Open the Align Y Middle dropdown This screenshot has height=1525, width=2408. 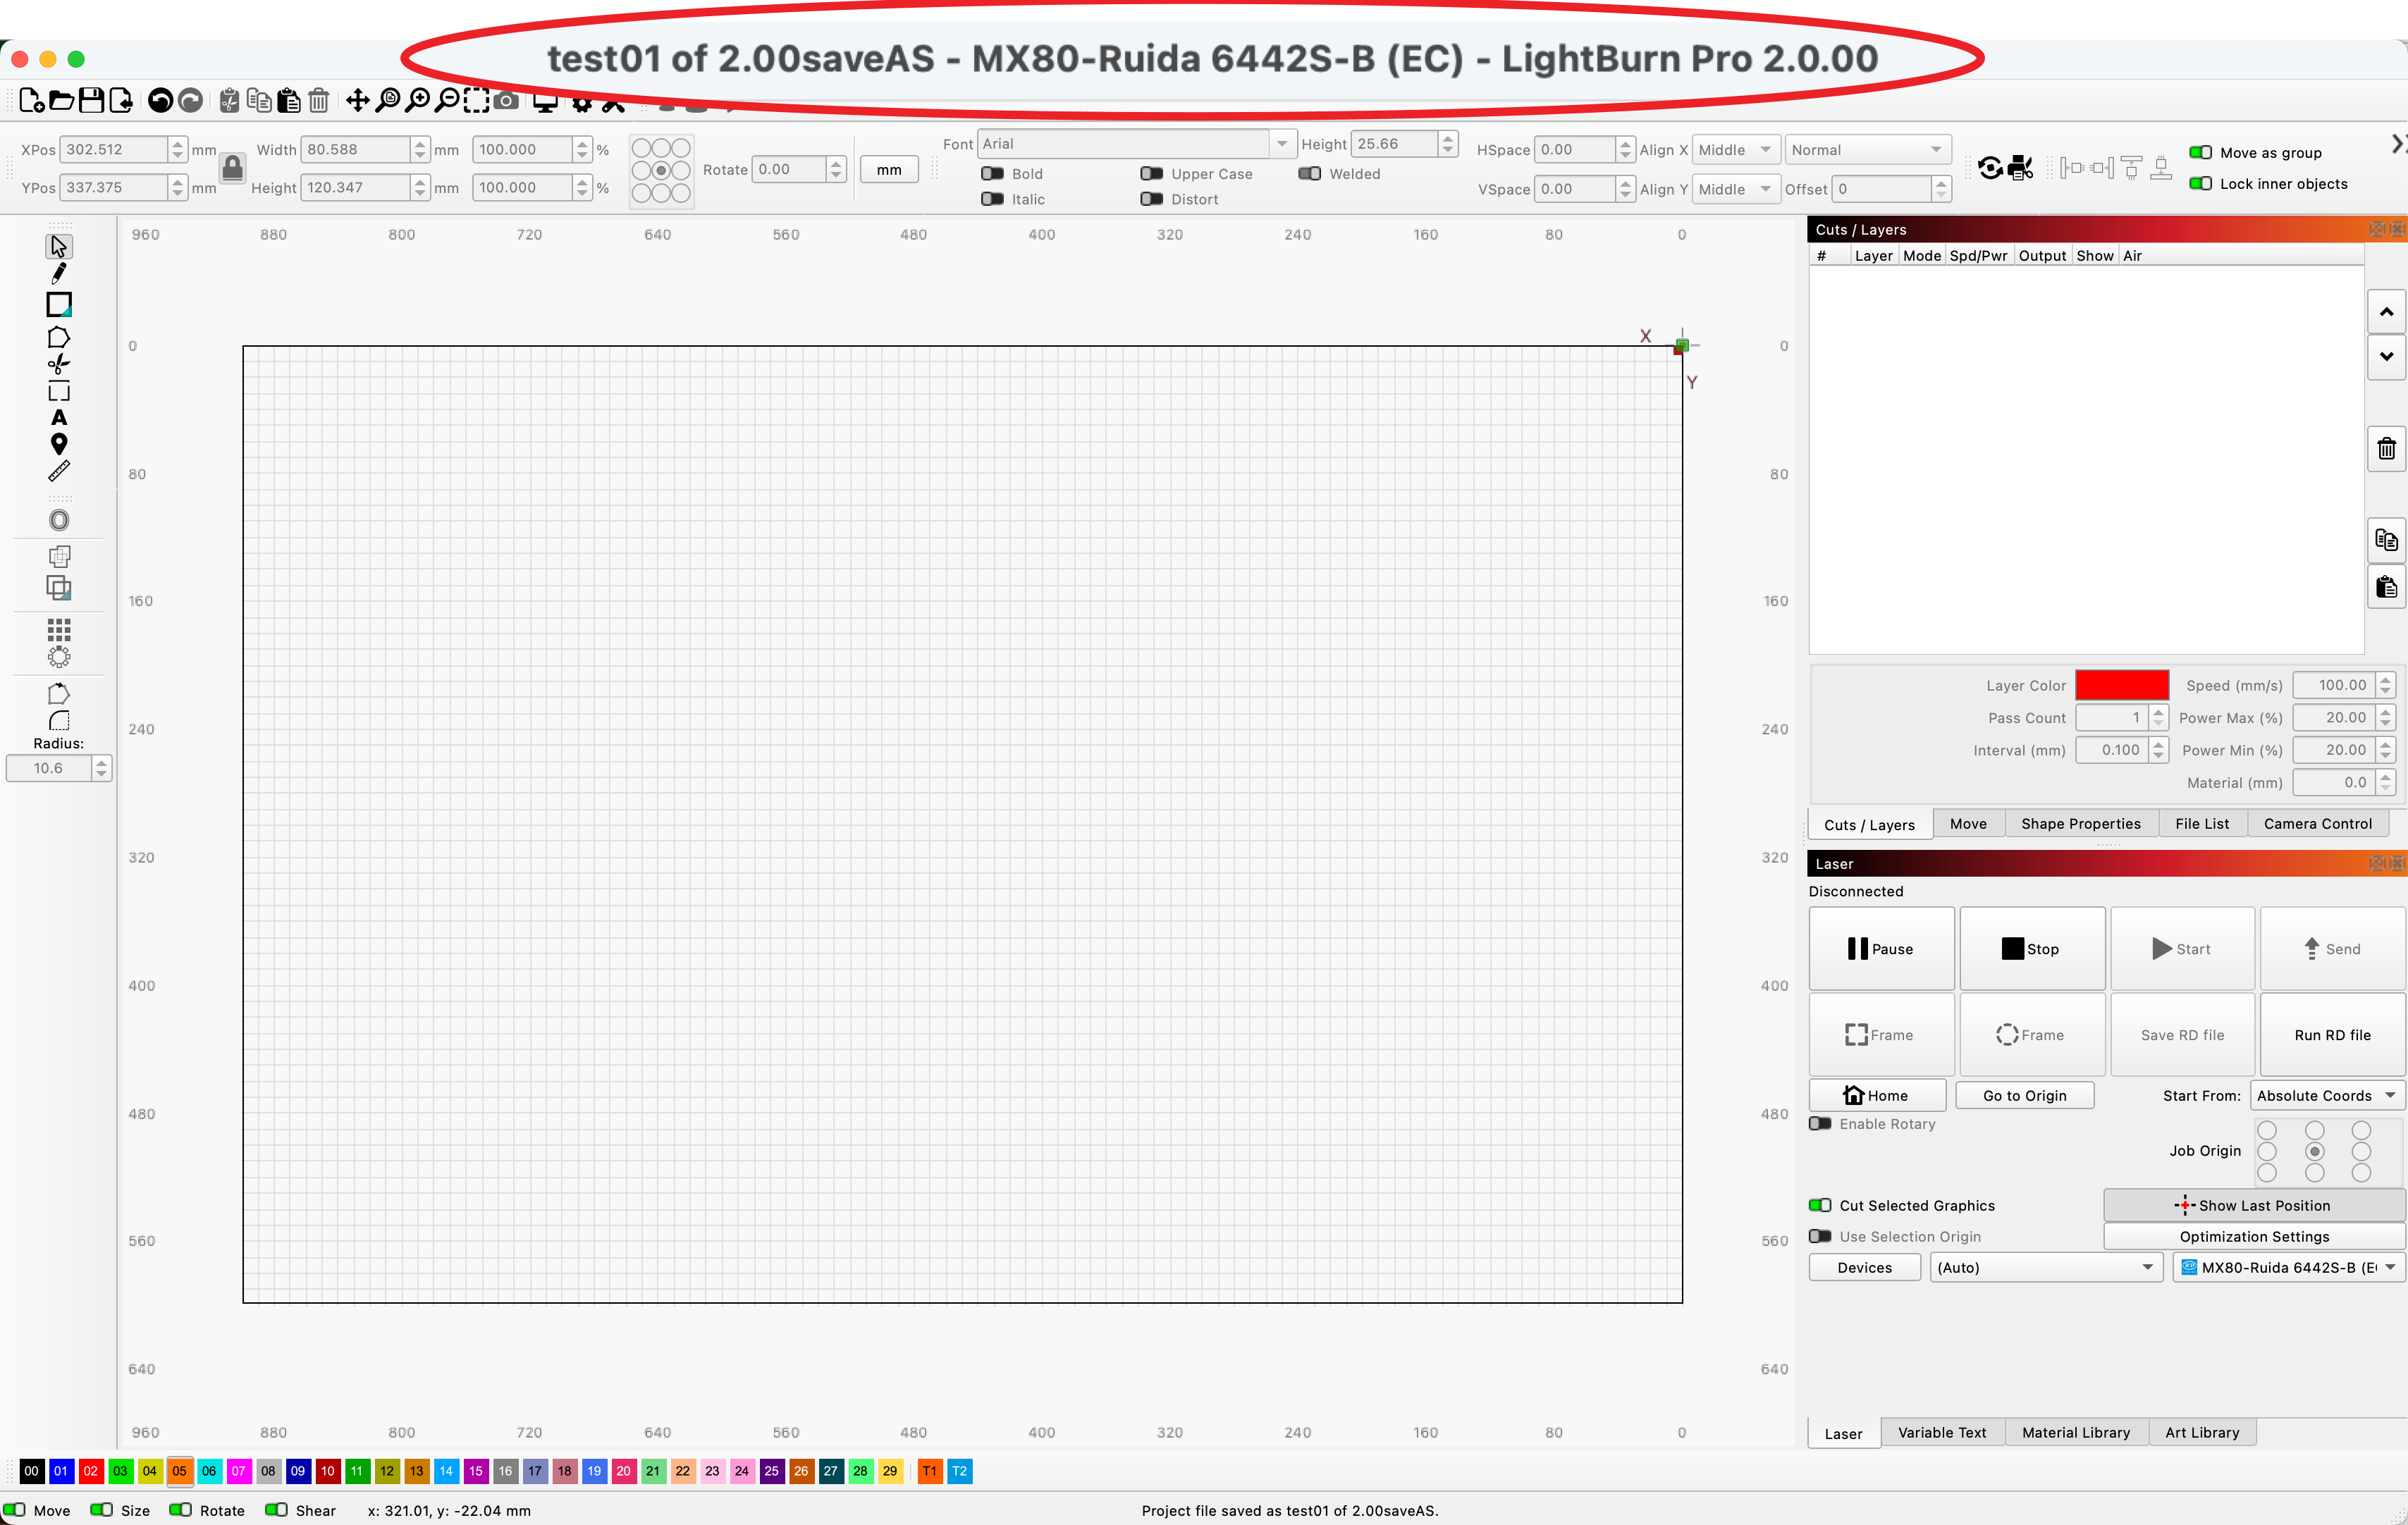1735,189
